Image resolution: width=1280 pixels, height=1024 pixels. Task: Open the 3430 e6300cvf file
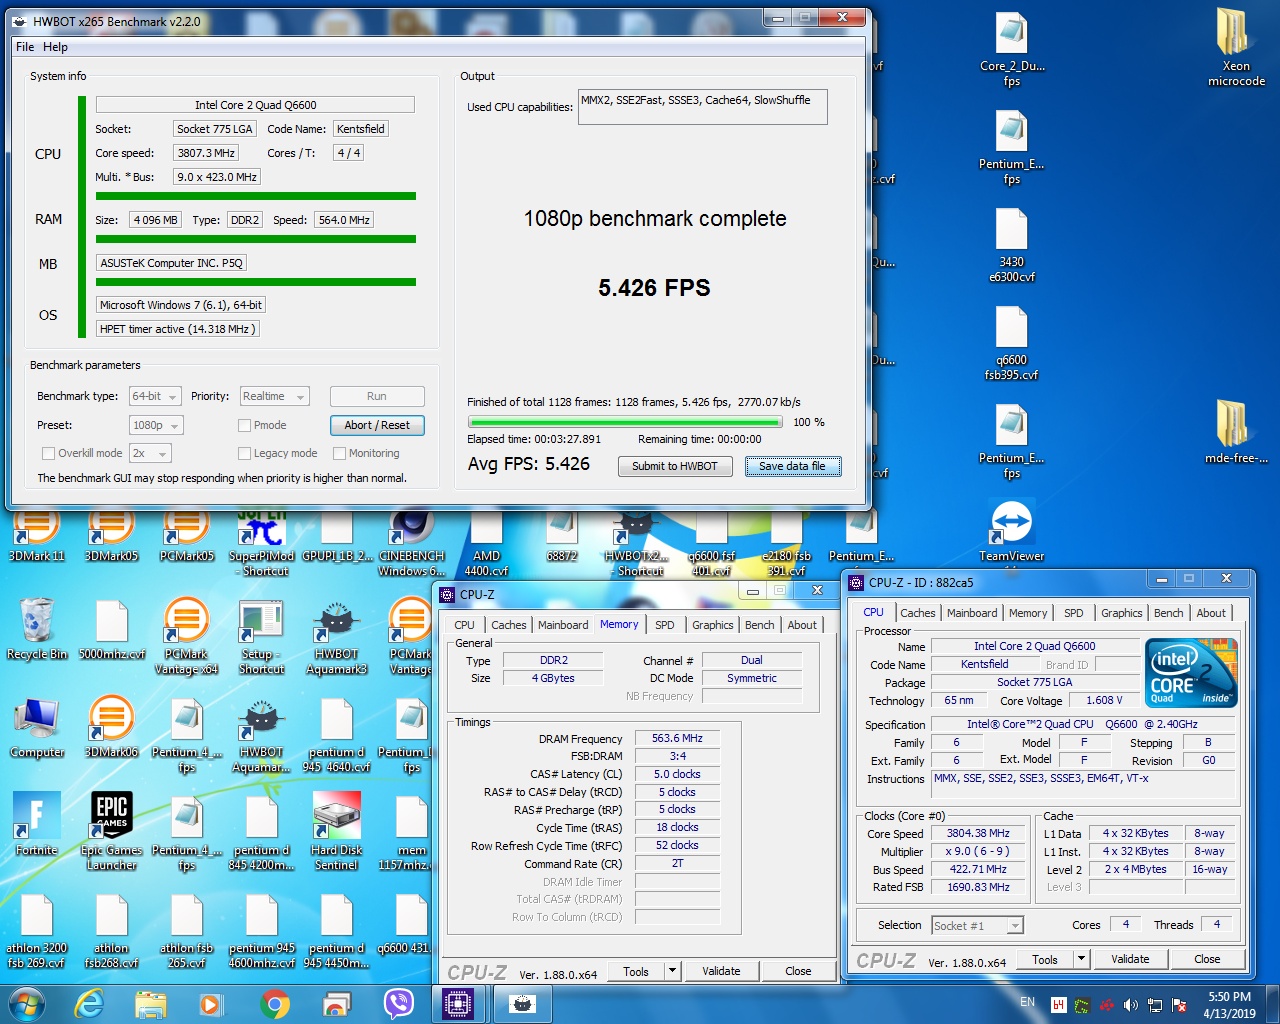point(1012,245)
